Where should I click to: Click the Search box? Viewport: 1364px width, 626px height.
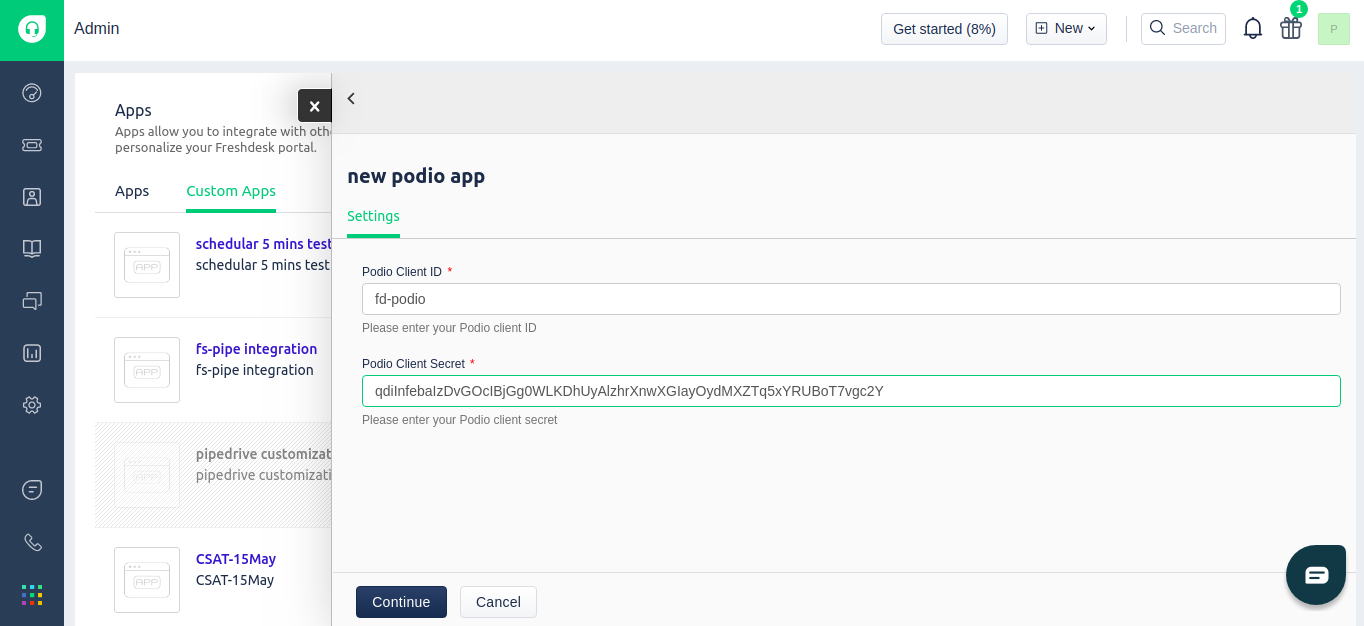coord(1183,28)
